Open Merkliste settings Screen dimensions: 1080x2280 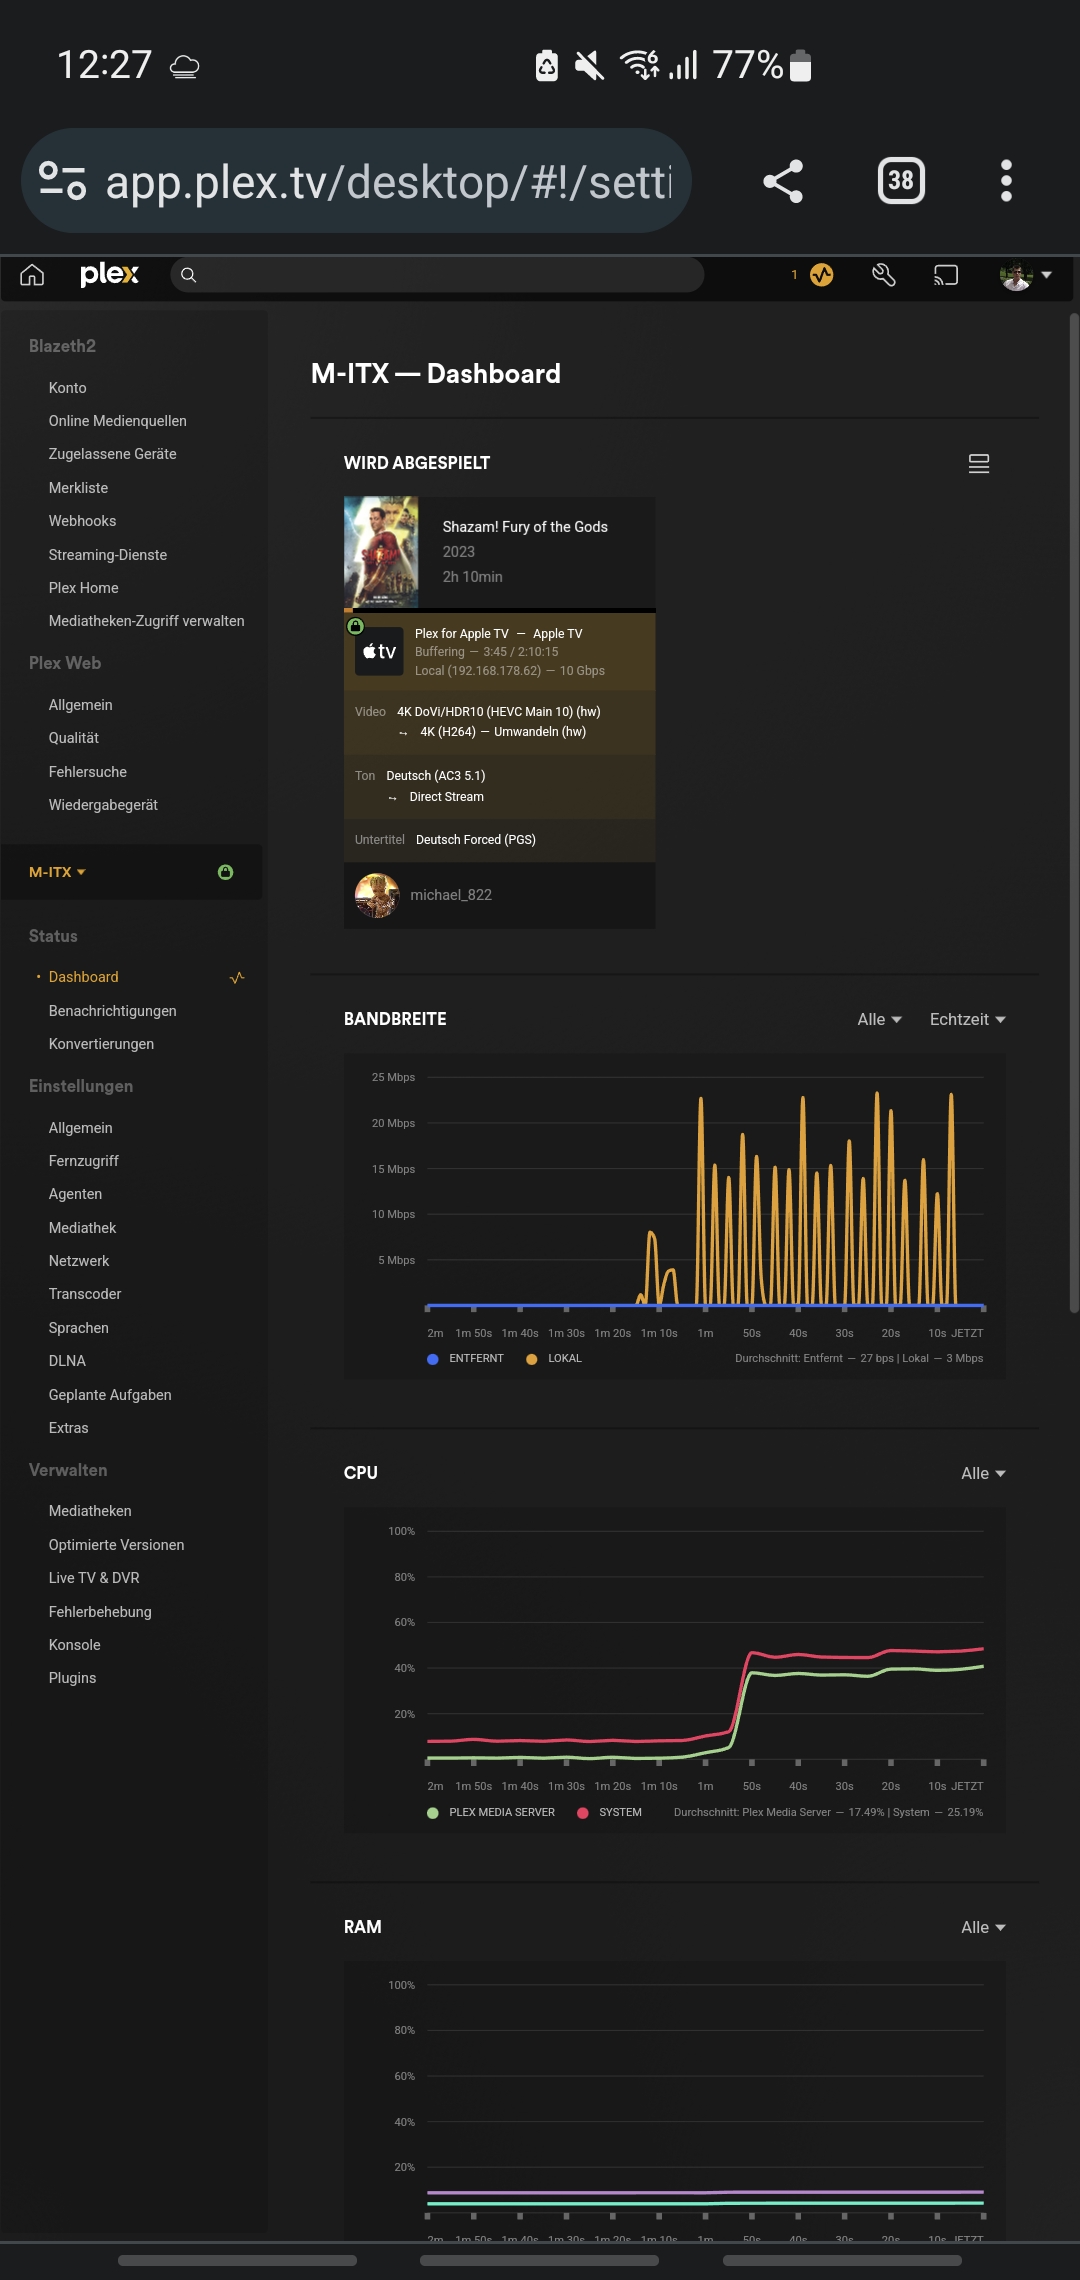click(79, 488)
